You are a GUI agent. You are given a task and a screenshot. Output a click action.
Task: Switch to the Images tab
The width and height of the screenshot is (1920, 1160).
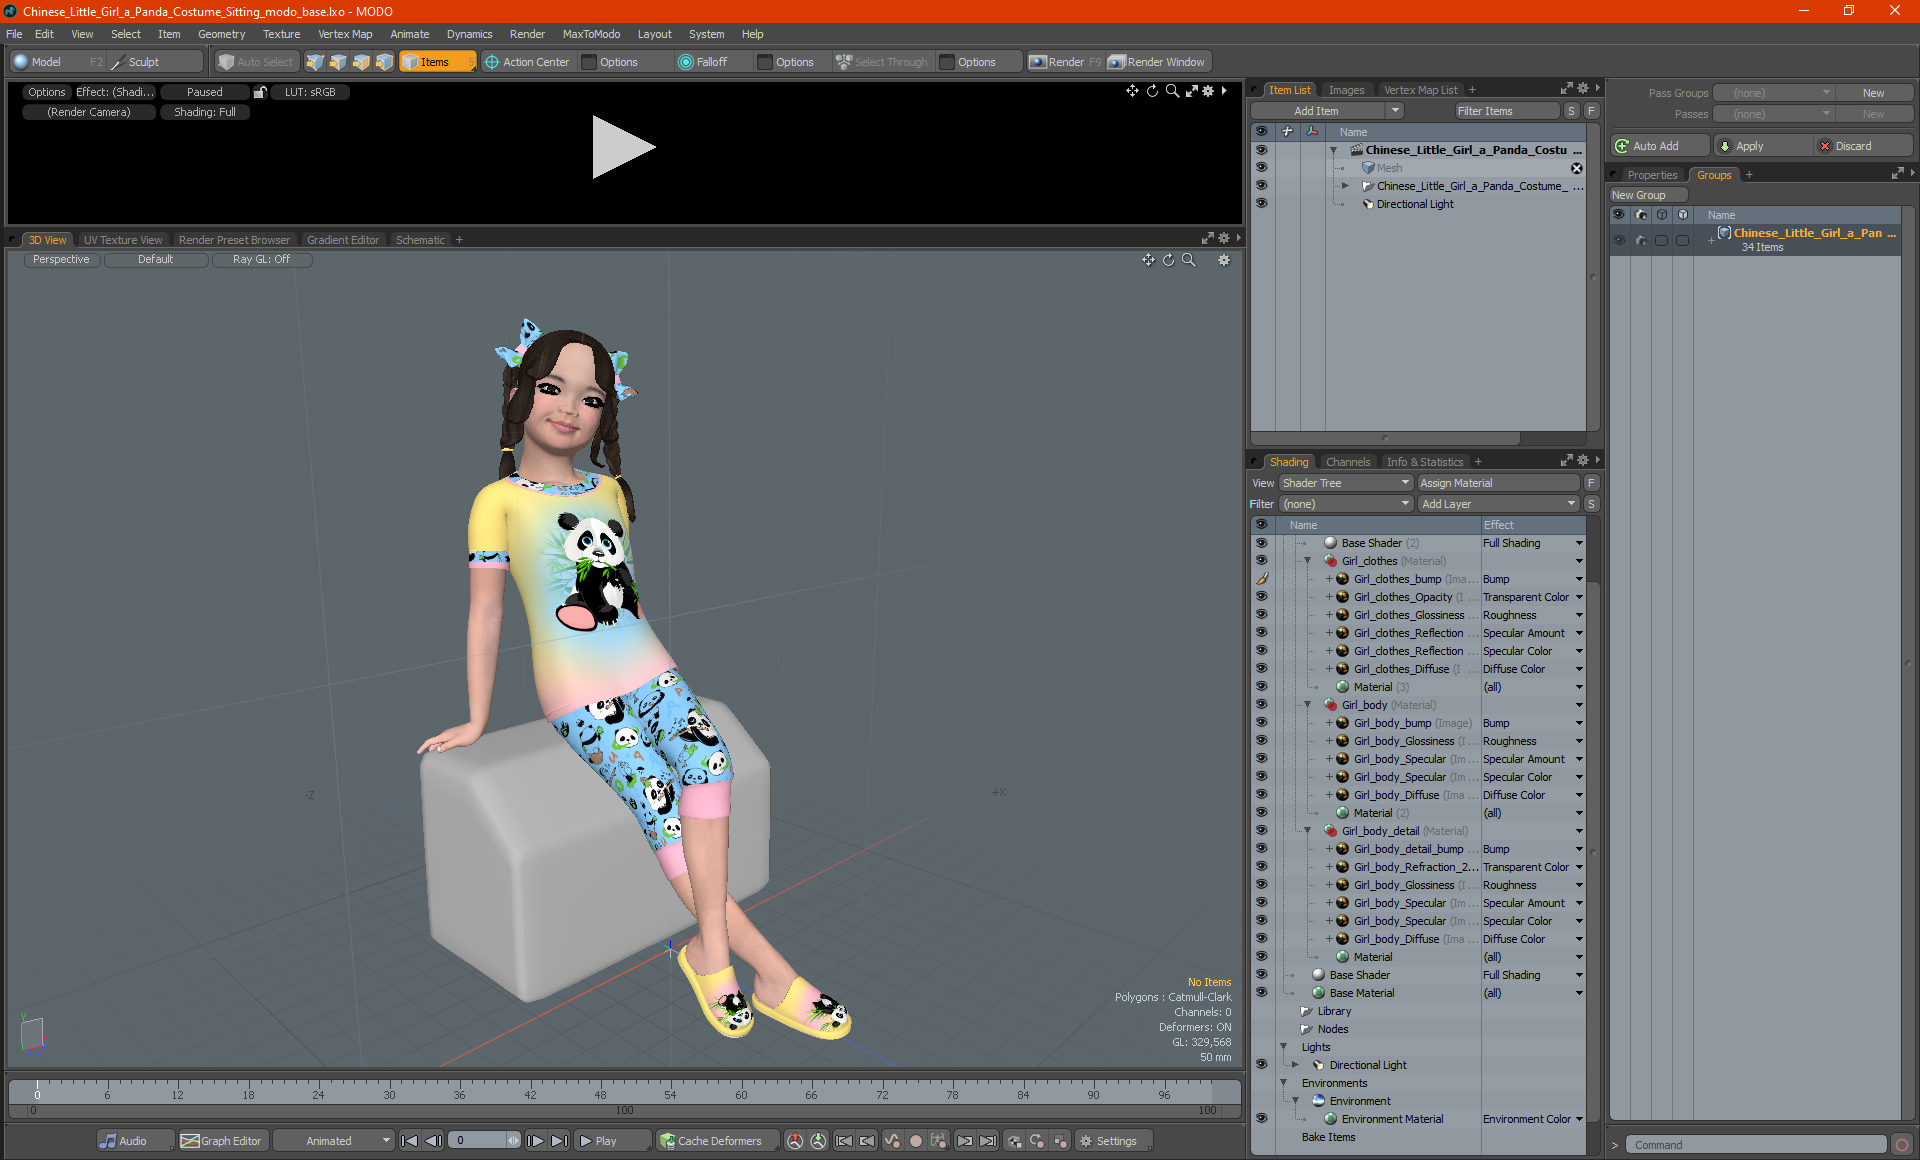1346,90
